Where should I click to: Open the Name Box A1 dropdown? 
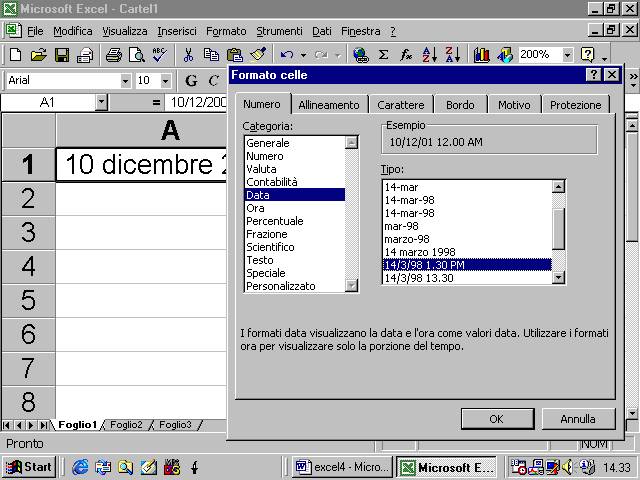(x=102, y=102)
